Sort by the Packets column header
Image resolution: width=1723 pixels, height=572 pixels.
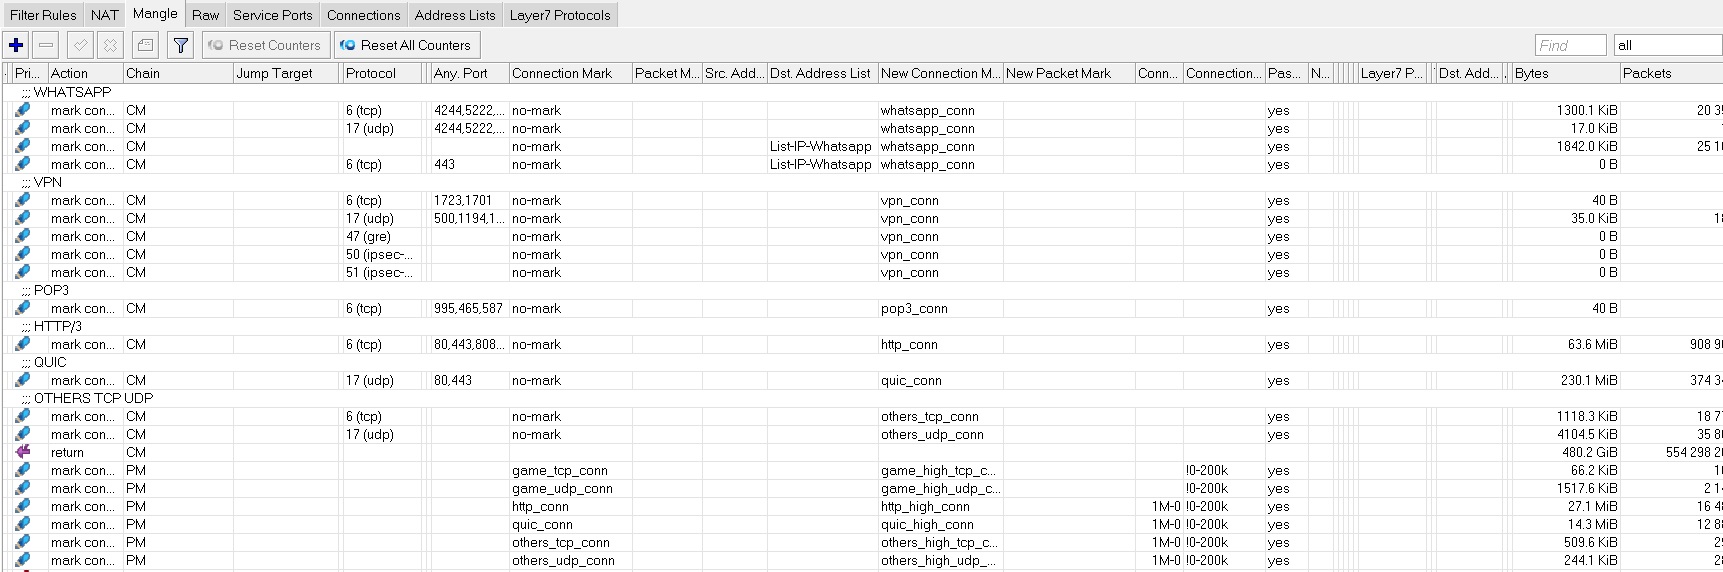1671,73
